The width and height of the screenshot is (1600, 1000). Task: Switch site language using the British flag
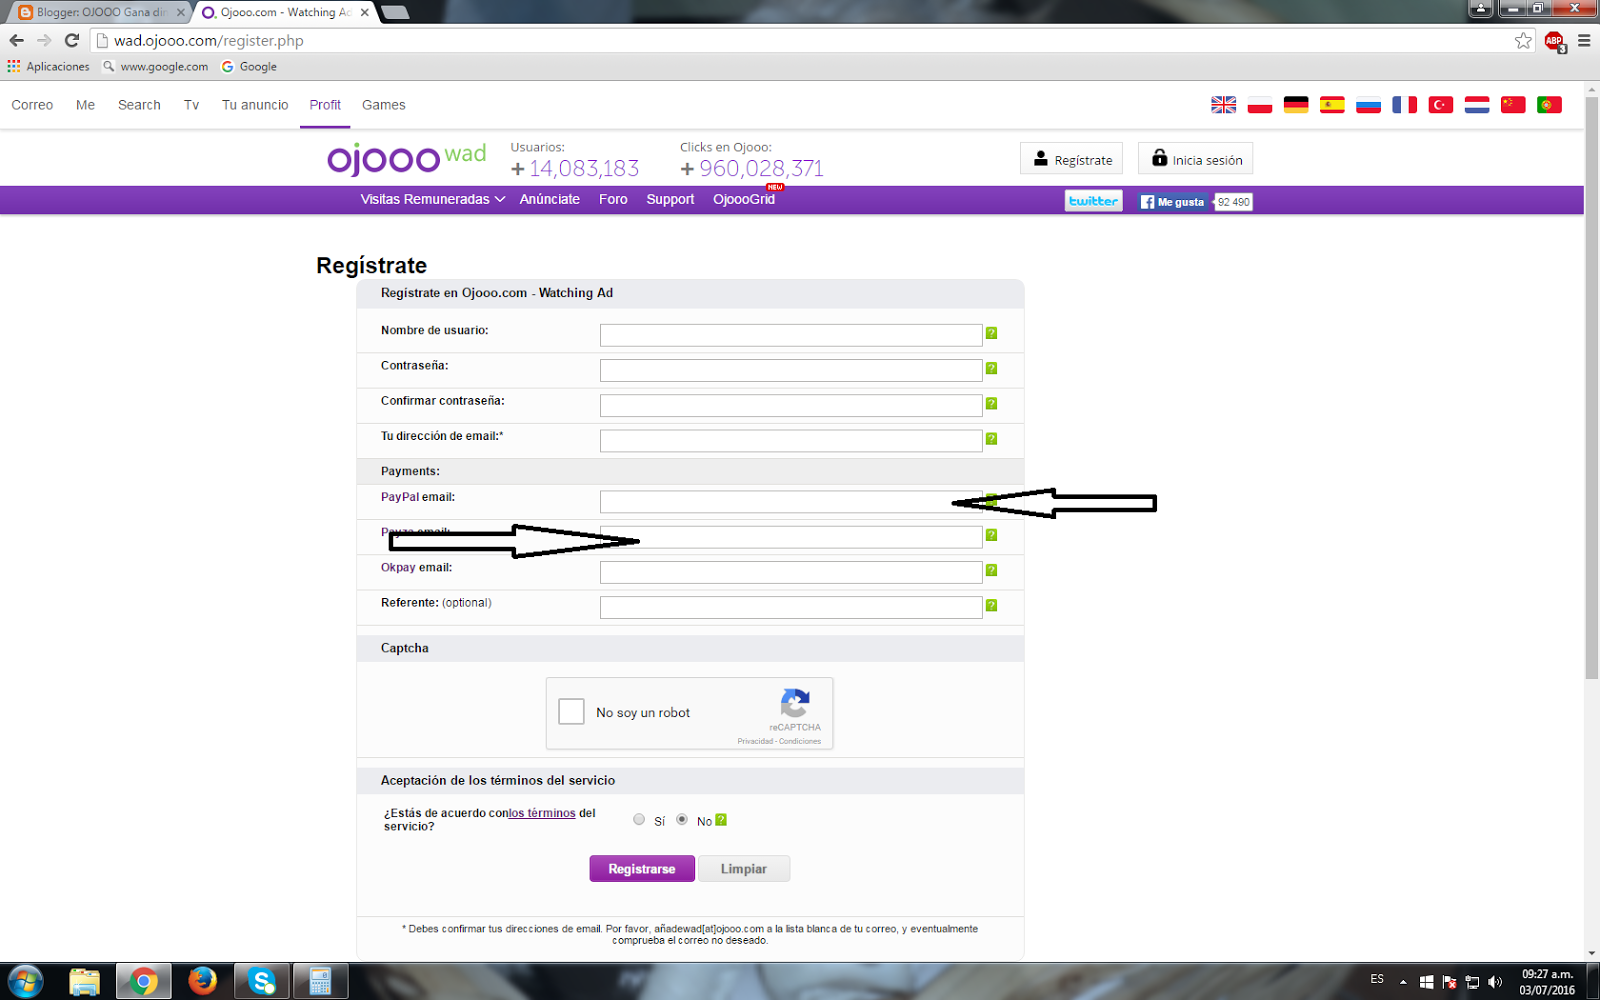click(x=1222, y=103)
